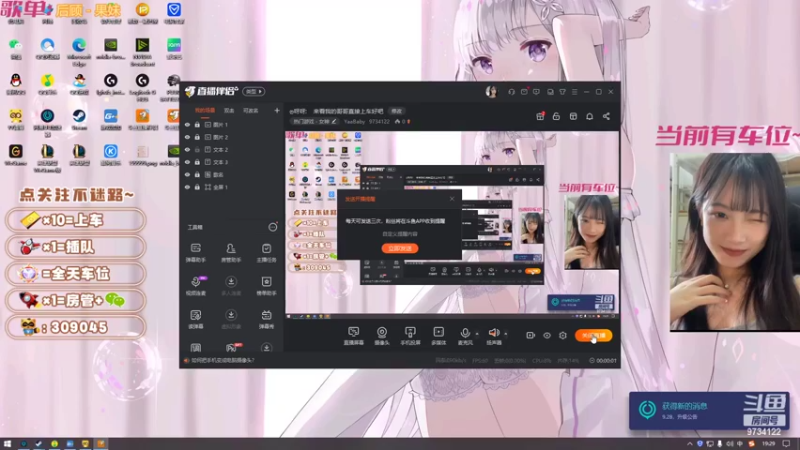This screenshot has height=450, width=800.
Task: Open settings gear in the bottom bar
Action: coord(563,336)
